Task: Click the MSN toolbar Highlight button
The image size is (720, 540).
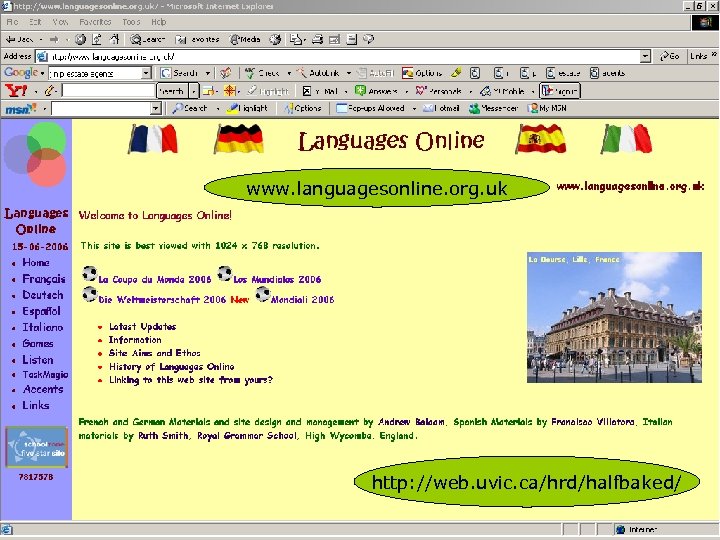Action: (x=248, y=108)
